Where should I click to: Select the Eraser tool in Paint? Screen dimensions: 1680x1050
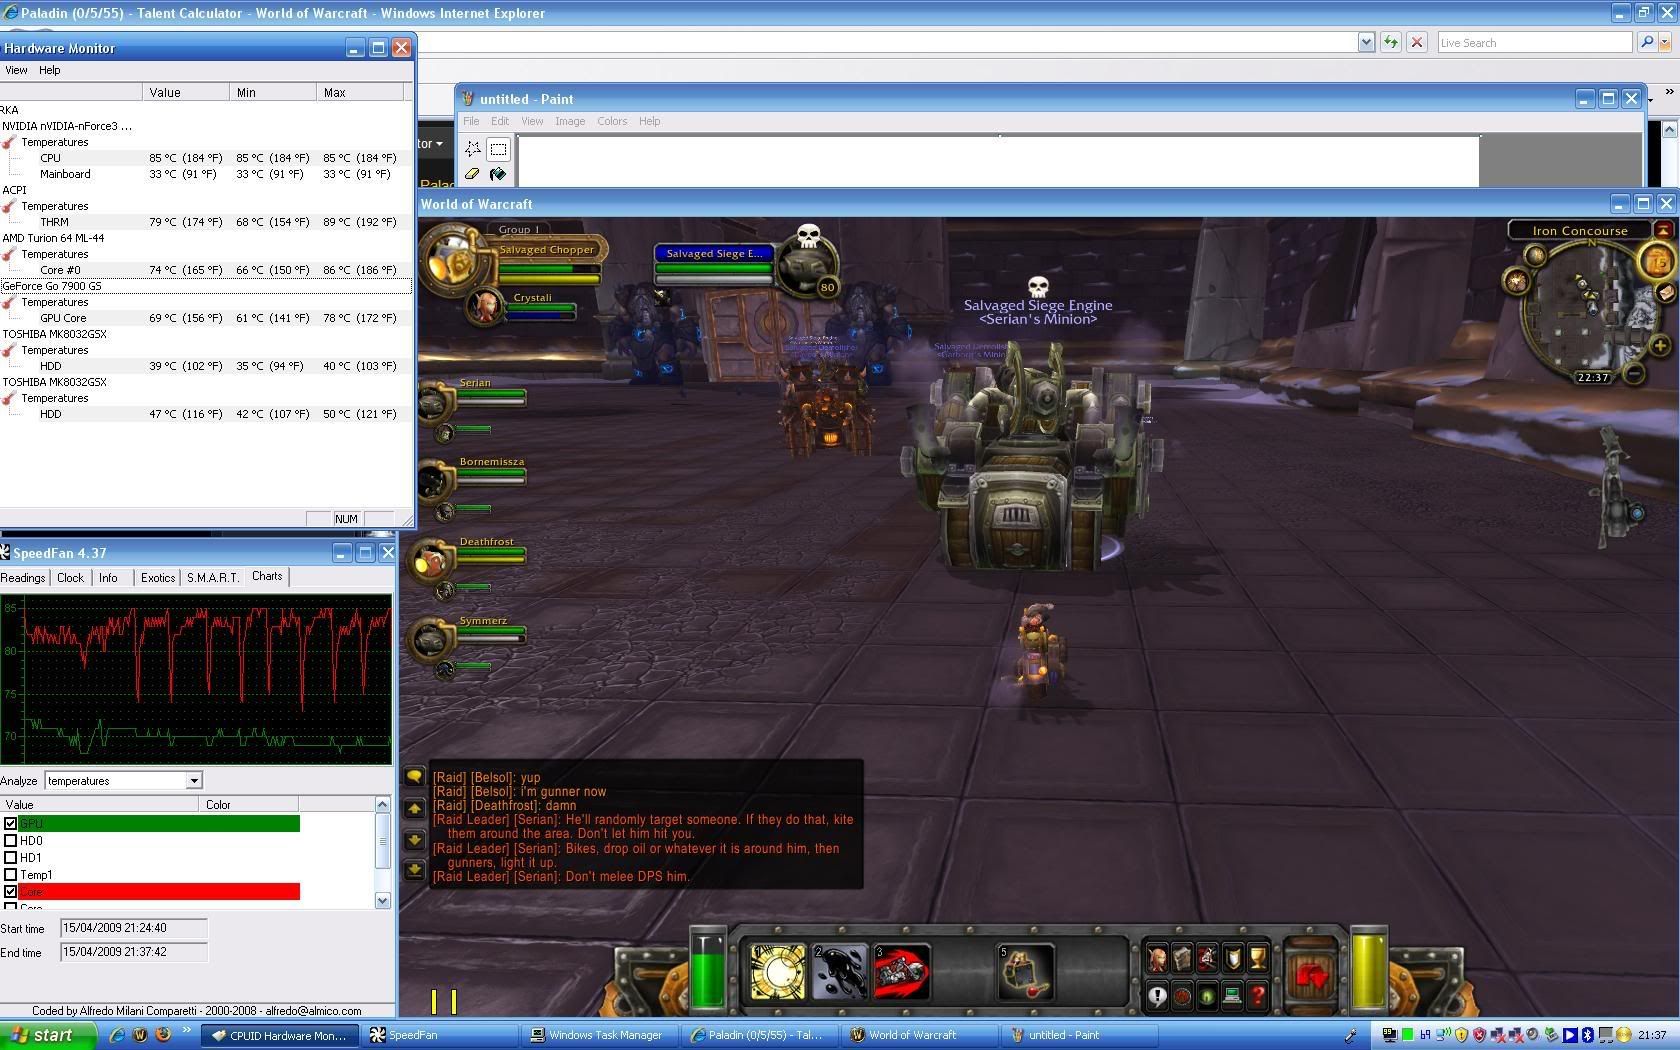[x=473, y=174]
